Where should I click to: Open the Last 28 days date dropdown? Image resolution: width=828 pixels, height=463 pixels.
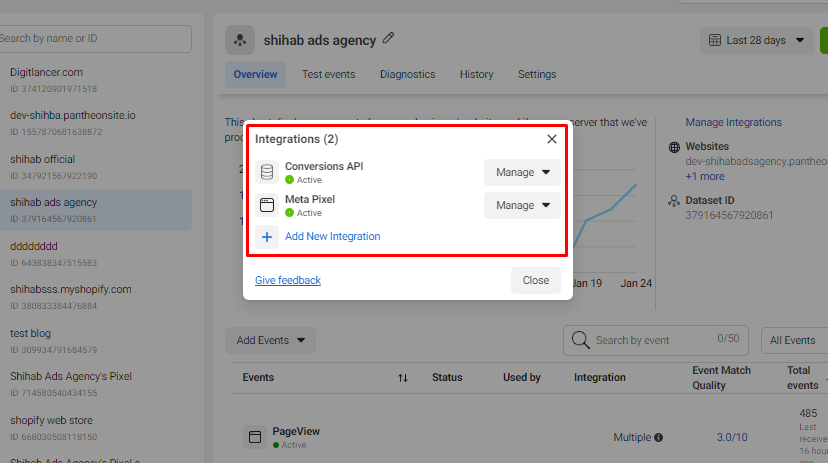(756, 40)
